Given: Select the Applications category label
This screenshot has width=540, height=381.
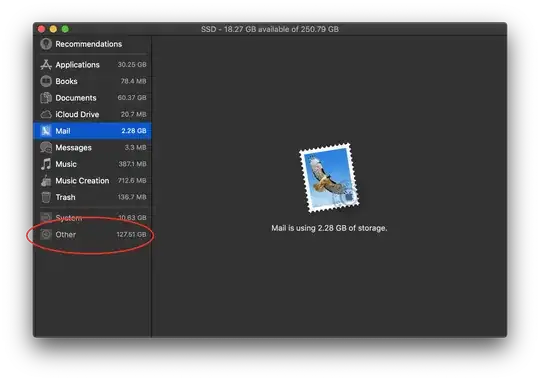Looking at the screenshot, I should [x=77, y=65].
